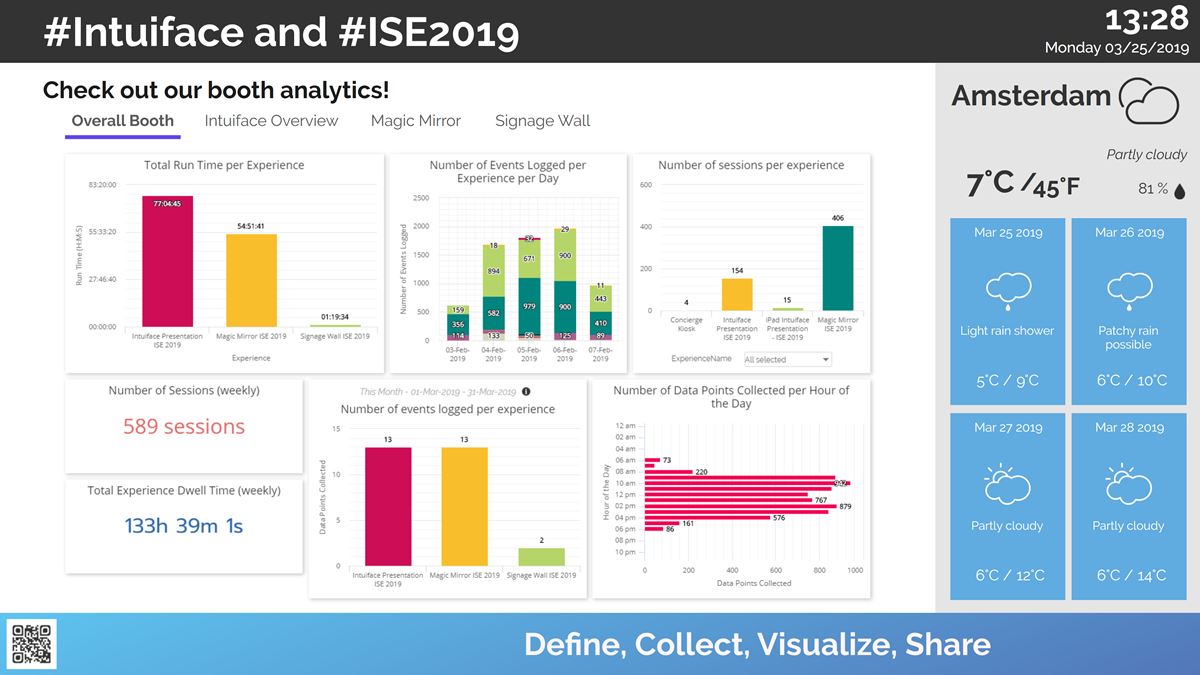Switch to the Intuiface Overview tab
1200x675 pixels.
pos(271,121)
